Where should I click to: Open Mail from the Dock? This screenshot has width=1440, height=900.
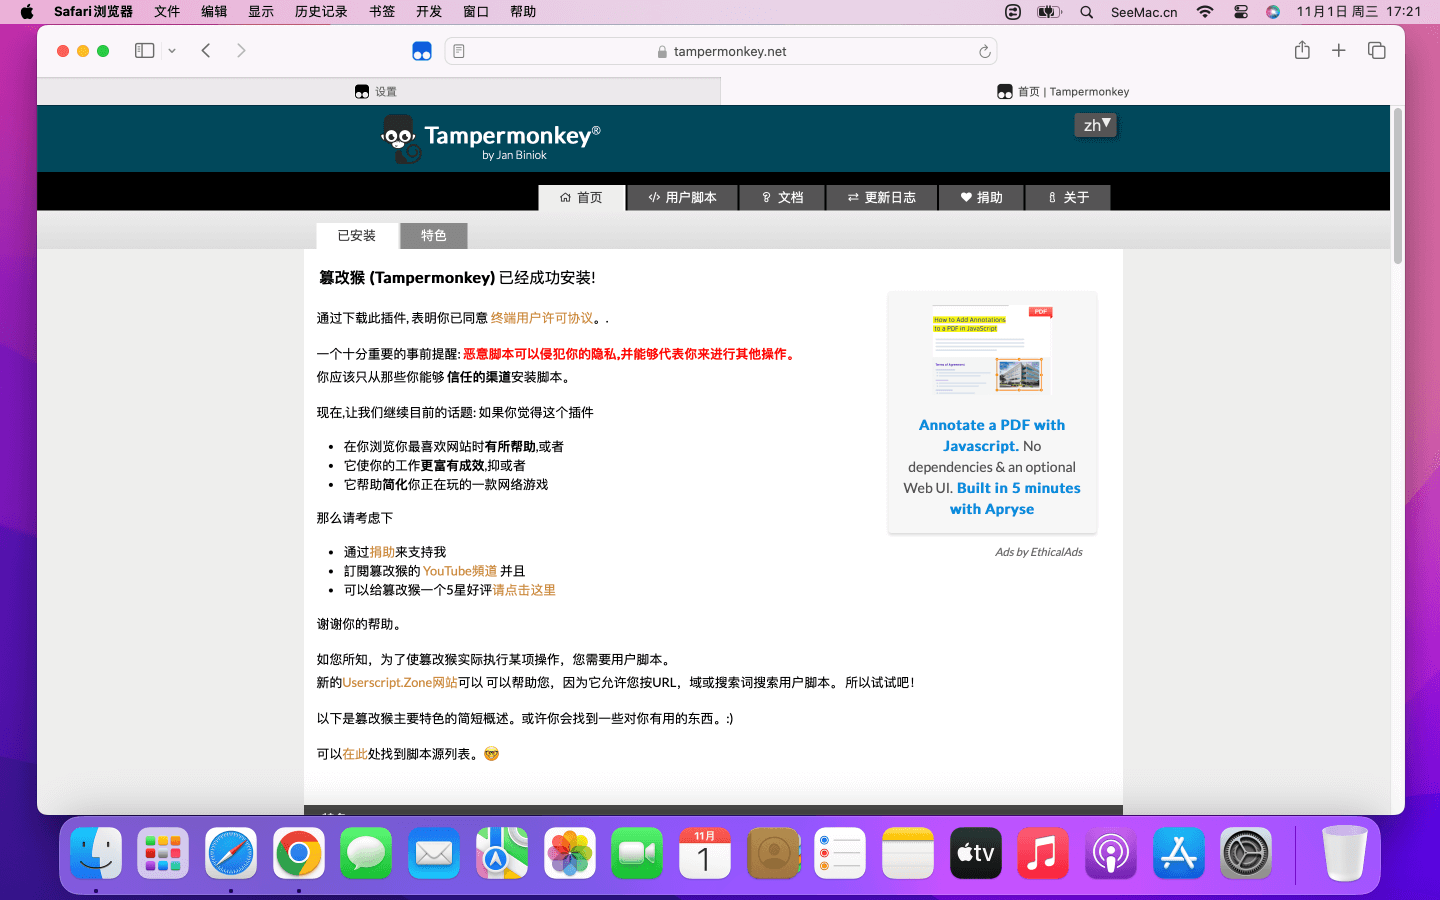point(434,853)
